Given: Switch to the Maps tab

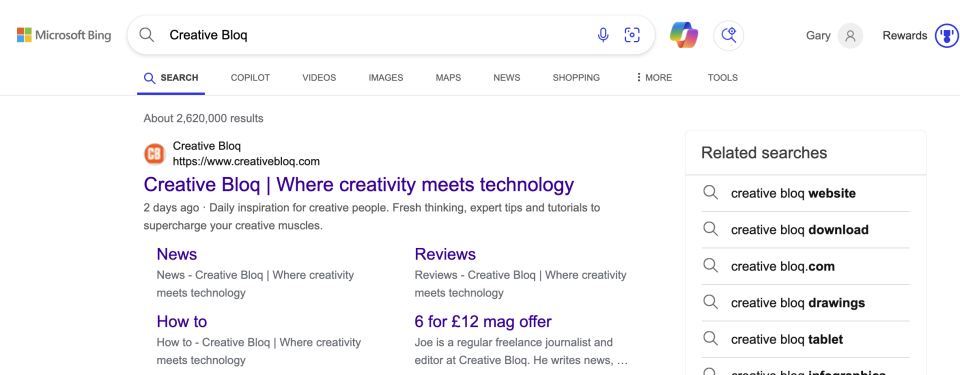Looking at the screenshot, I should point(448,78).
